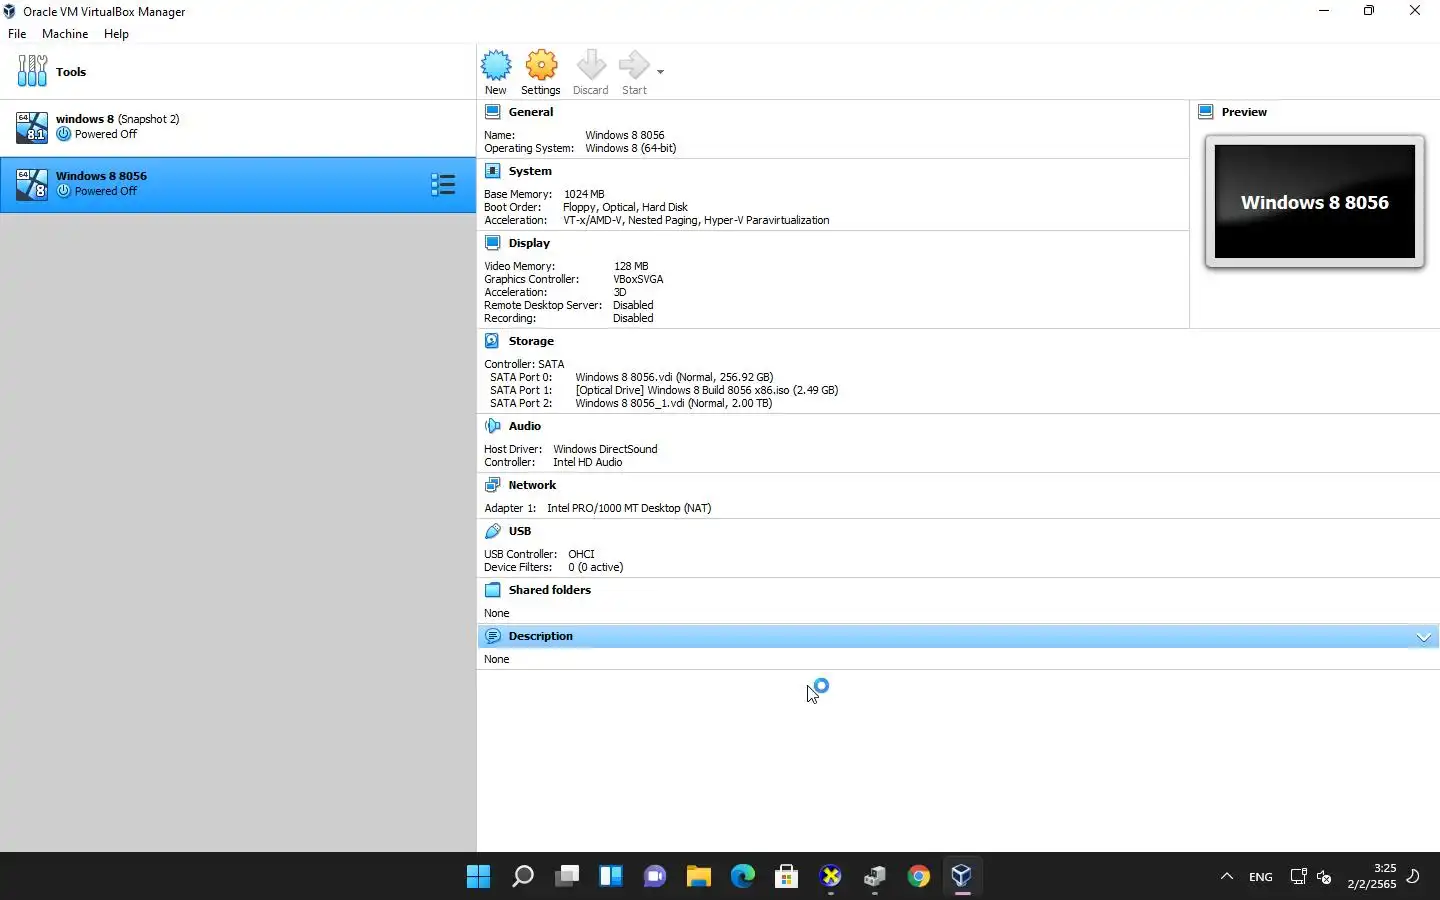This screenshot has height=900, width=1440.
Task: Click the Description section icon
Action: tap(493, 636)
